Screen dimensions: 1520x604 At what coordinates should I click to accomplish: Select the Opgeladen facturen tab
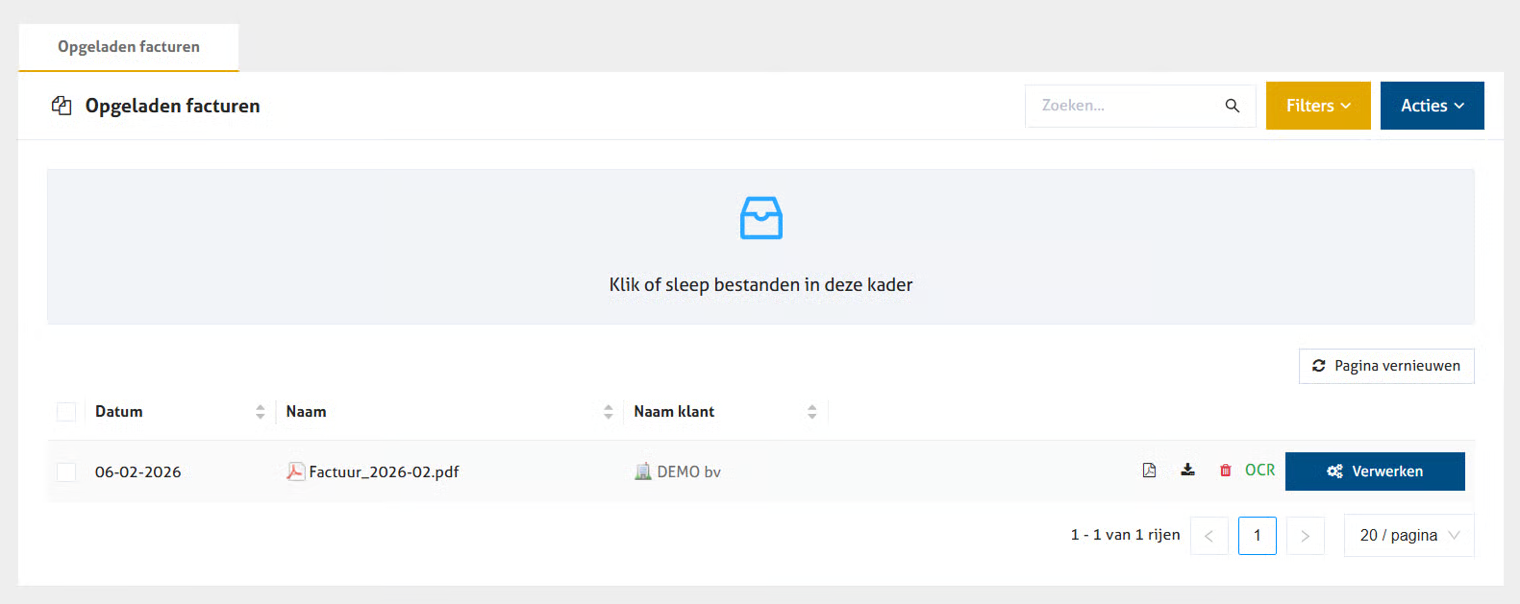(x=129, y=47)
